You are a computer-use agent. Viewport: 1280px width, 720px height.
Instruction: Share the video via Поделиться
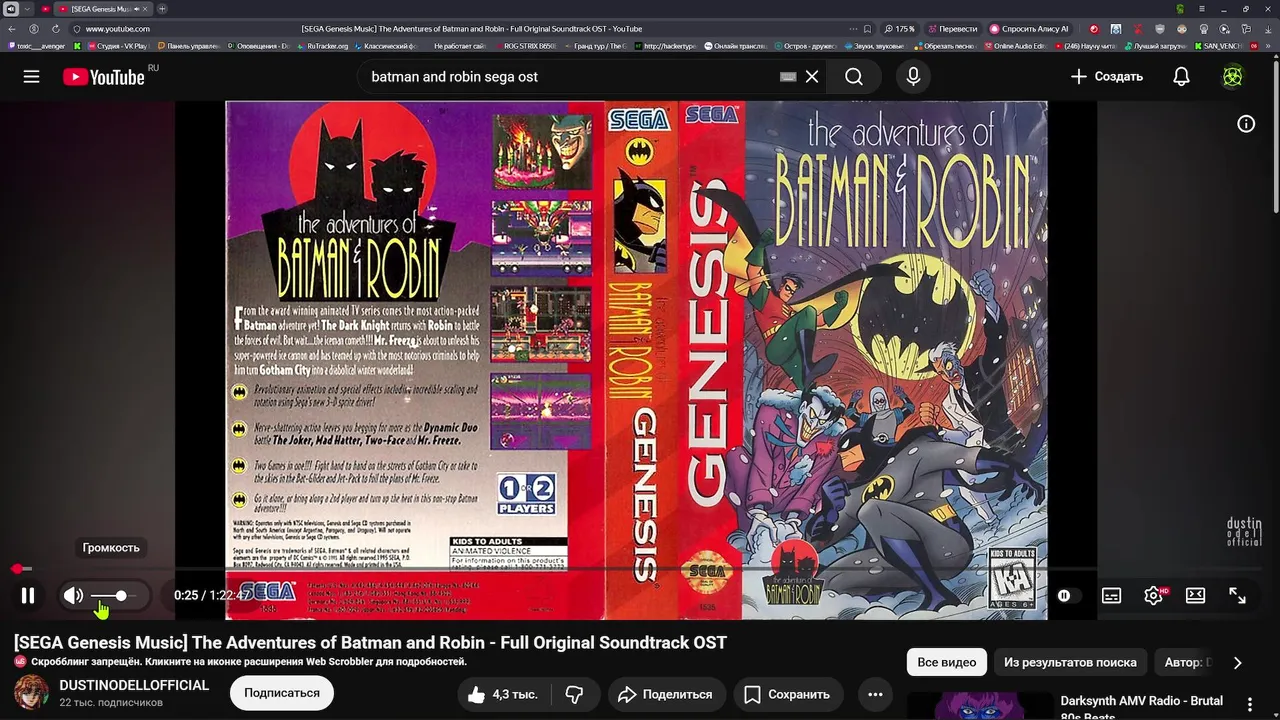[x=665, y=694]
